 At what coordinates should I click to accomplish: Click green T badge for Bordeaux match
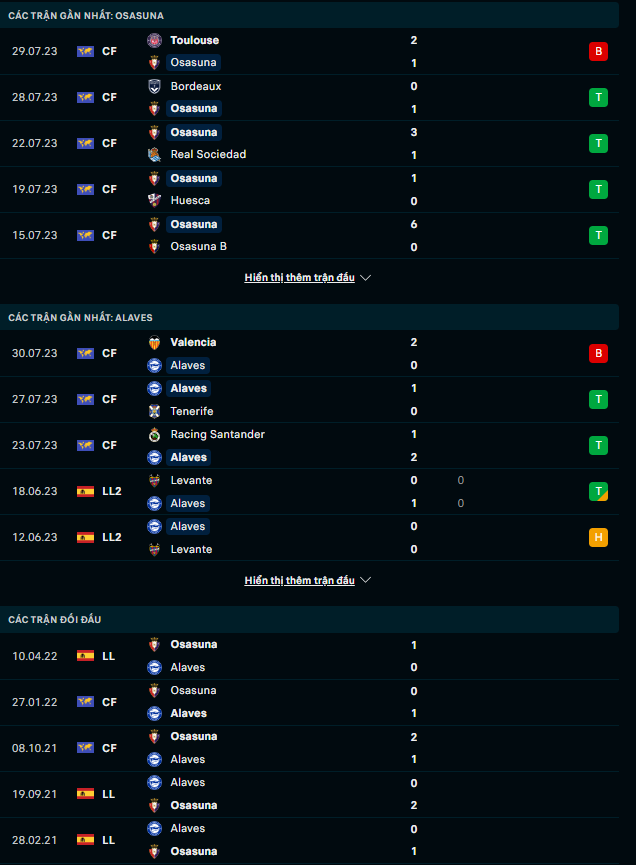click(598, 97)
